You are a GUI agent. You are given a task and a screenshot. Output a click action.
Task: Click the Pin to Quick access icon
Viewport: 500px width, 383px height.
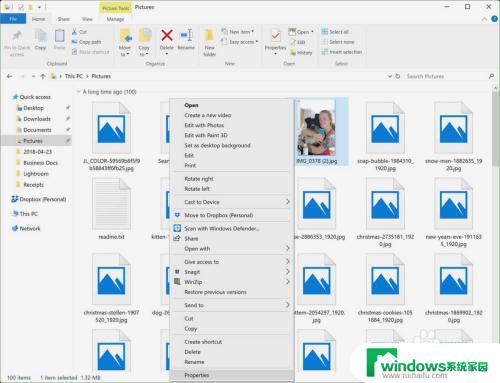tap(17, 36)
